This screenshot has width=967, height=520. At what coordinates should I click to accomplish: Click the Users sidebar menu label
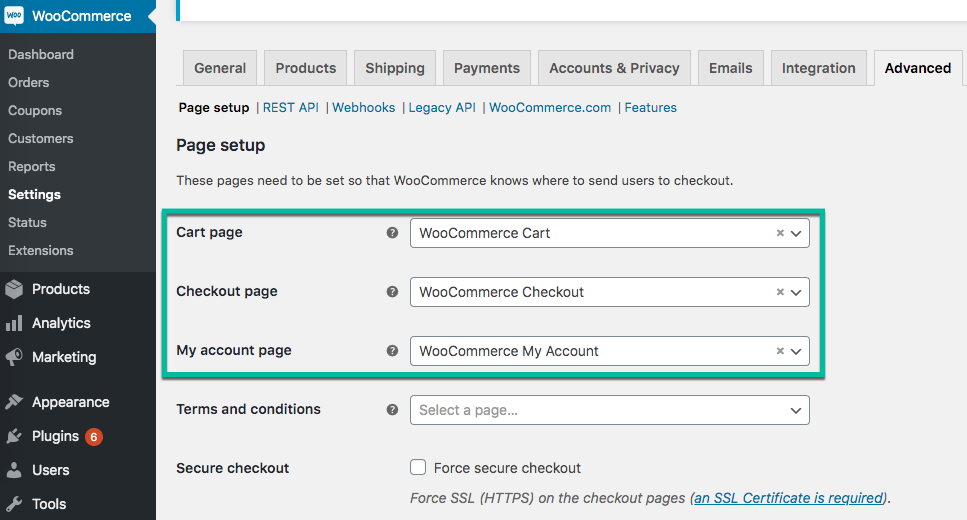click(x=51, y=470)
